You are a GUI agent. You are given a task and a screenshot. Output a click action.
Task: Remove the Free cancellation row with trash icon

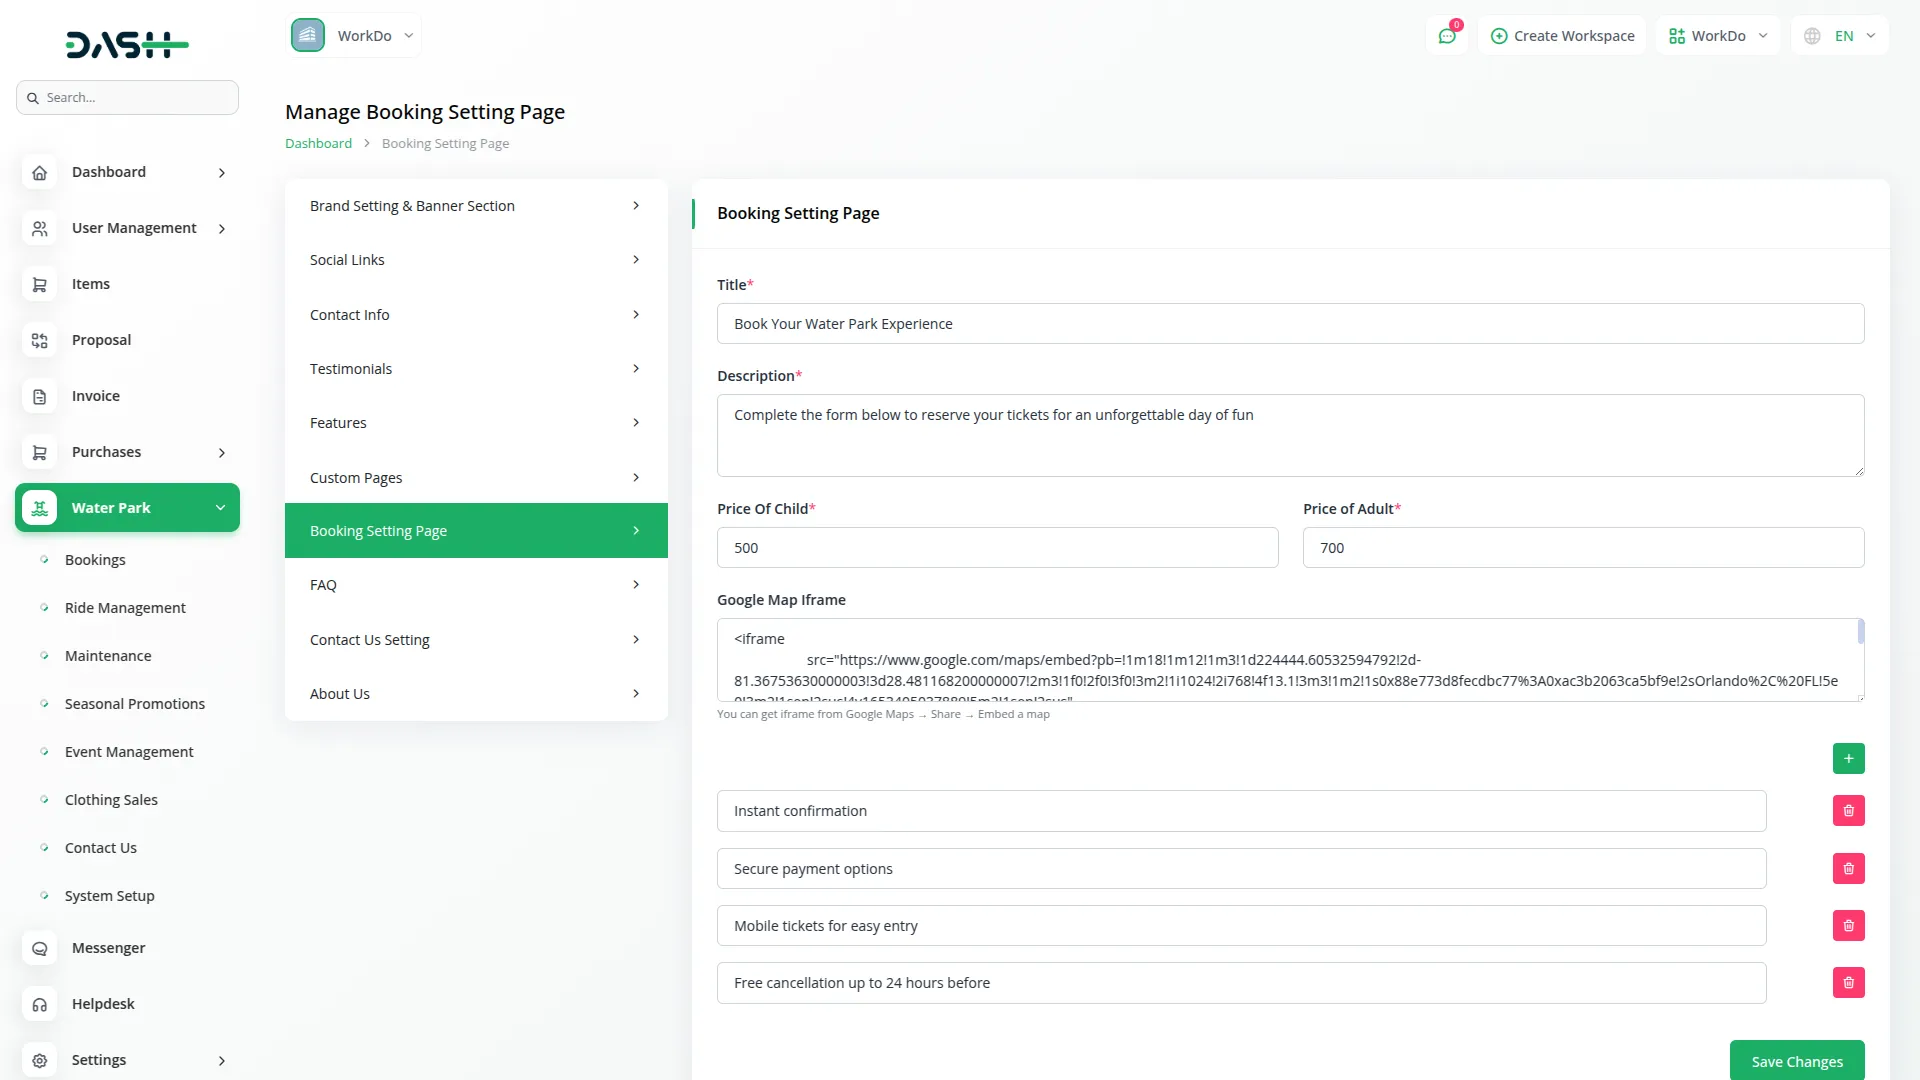click(x=1848, y=983)
